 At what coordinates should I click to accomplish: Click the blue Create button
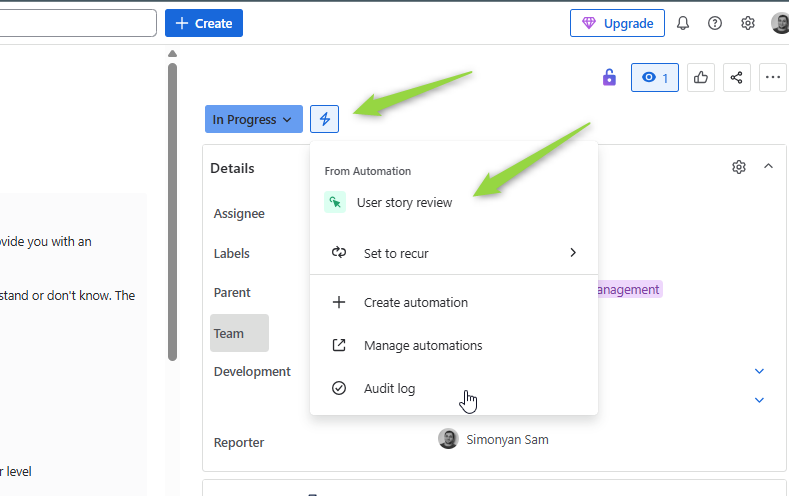tap(204, 23)
